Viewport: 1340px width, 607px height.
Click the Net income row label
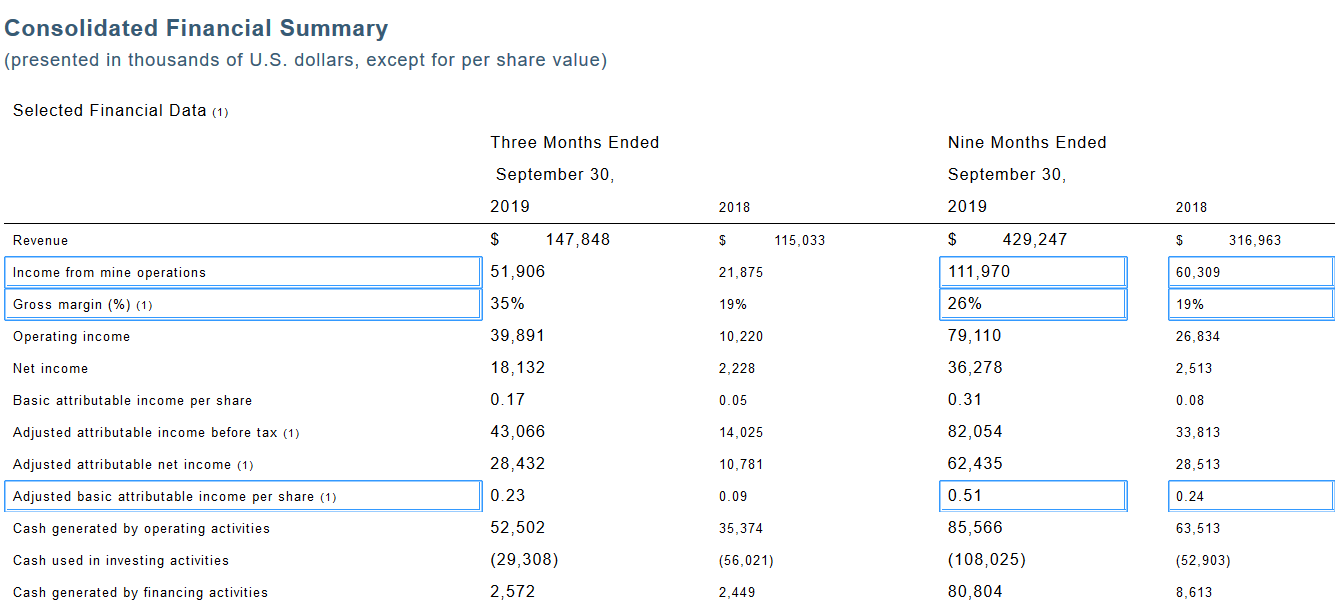[x=50, y=369]
